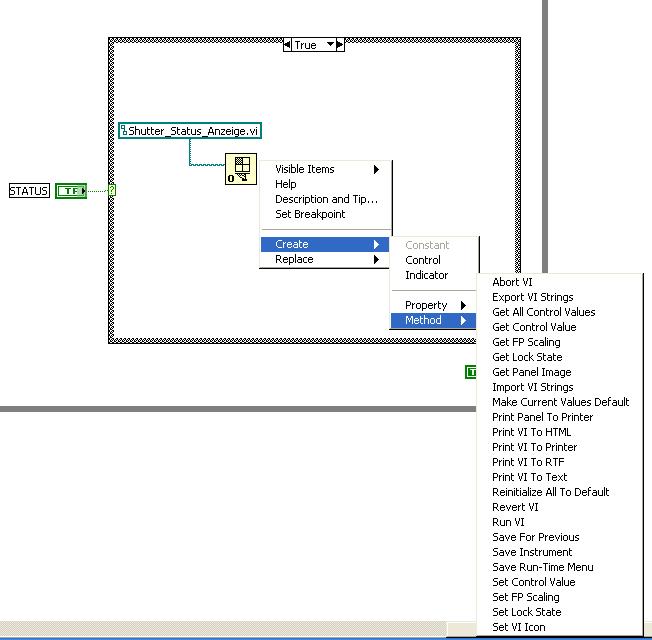
Task: Click the STATUS label
Action: pos(29,191)
